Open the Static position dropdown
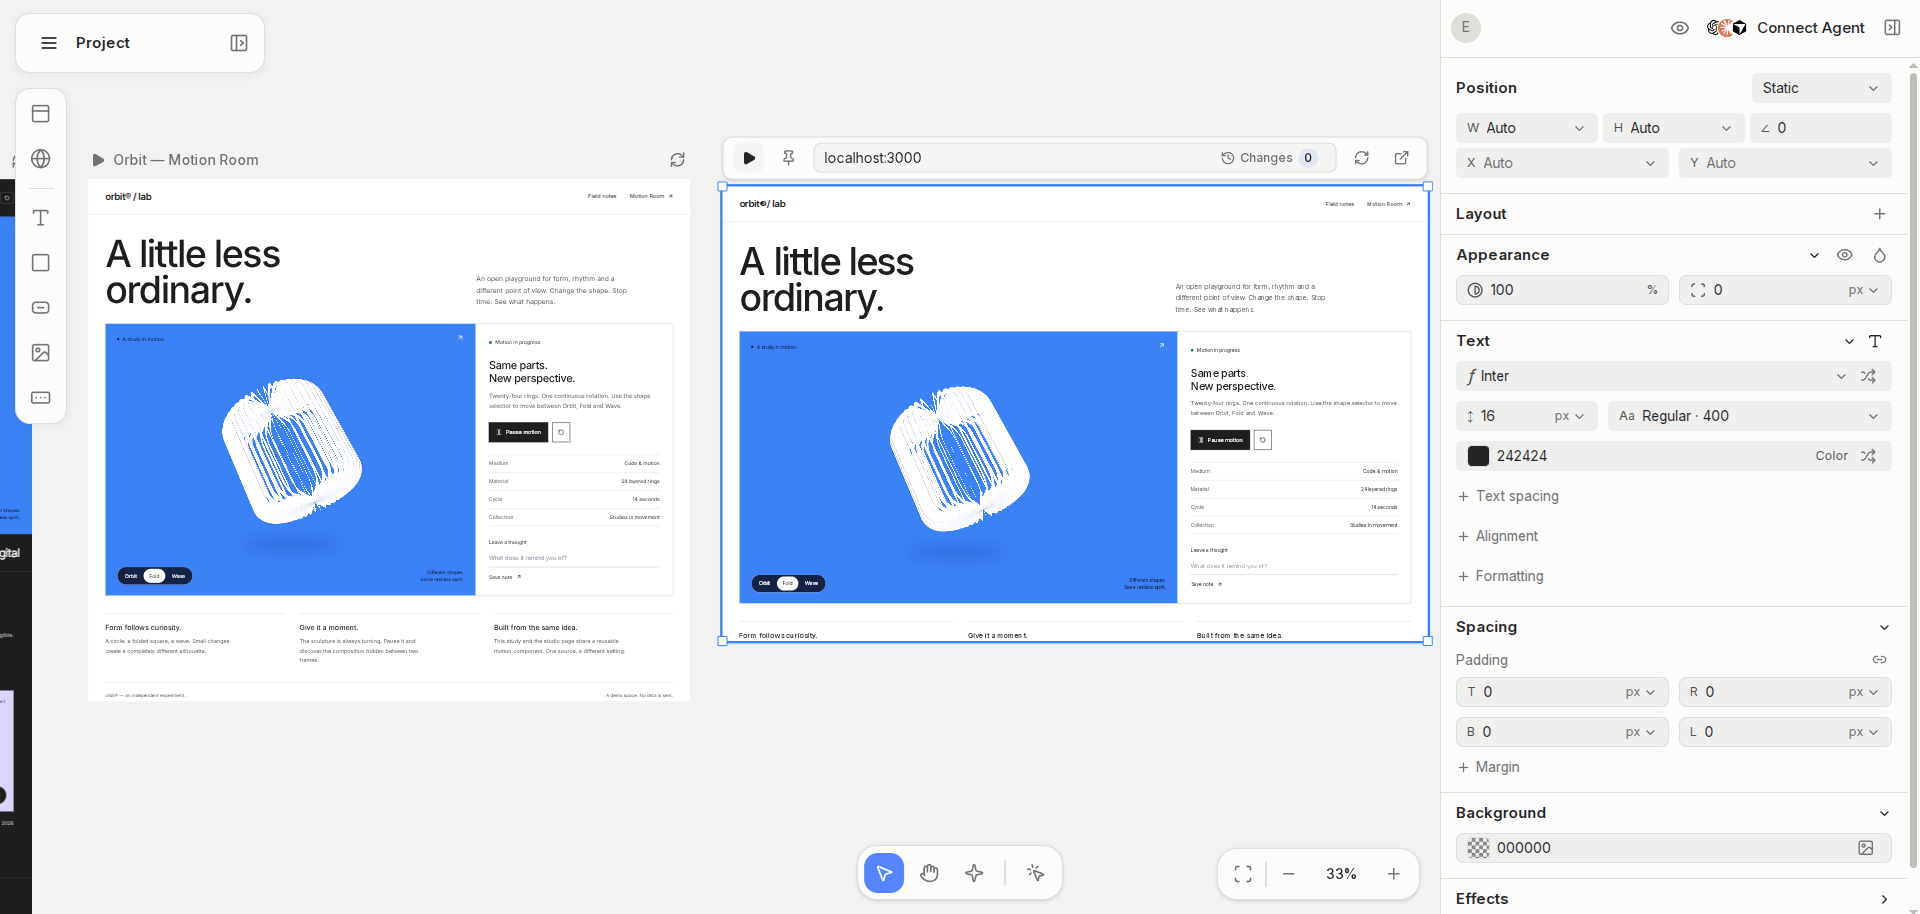 click(1822, 88)
